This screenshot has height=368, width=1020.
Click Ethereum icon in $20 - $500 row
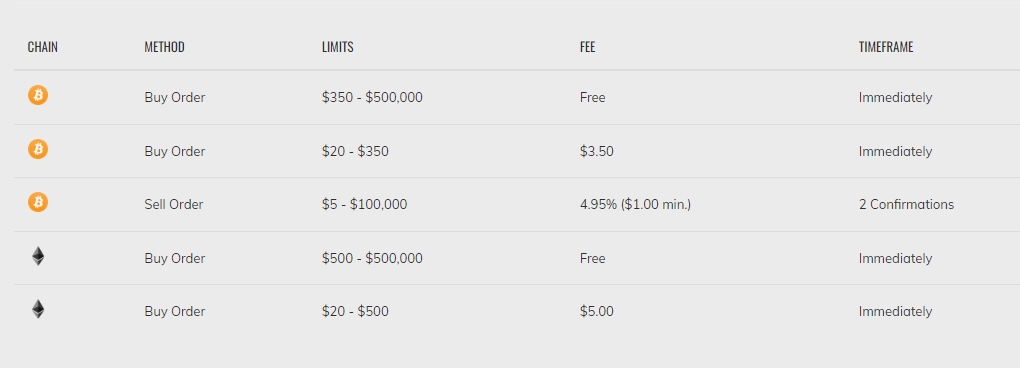[x=38, y=309]
